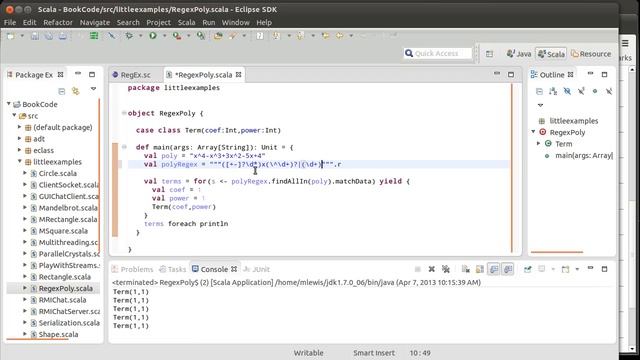
Task: Collapse the littleexamples package node
Action: click(20, 162)
